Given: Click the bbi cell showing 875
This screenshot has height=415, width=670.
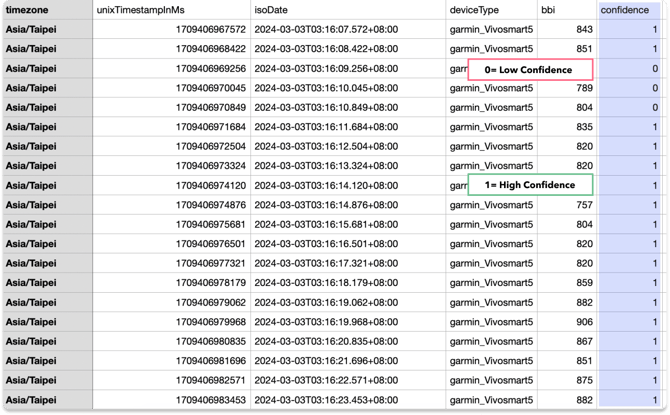Looking at the screenshot, I should tap(567, 380).
